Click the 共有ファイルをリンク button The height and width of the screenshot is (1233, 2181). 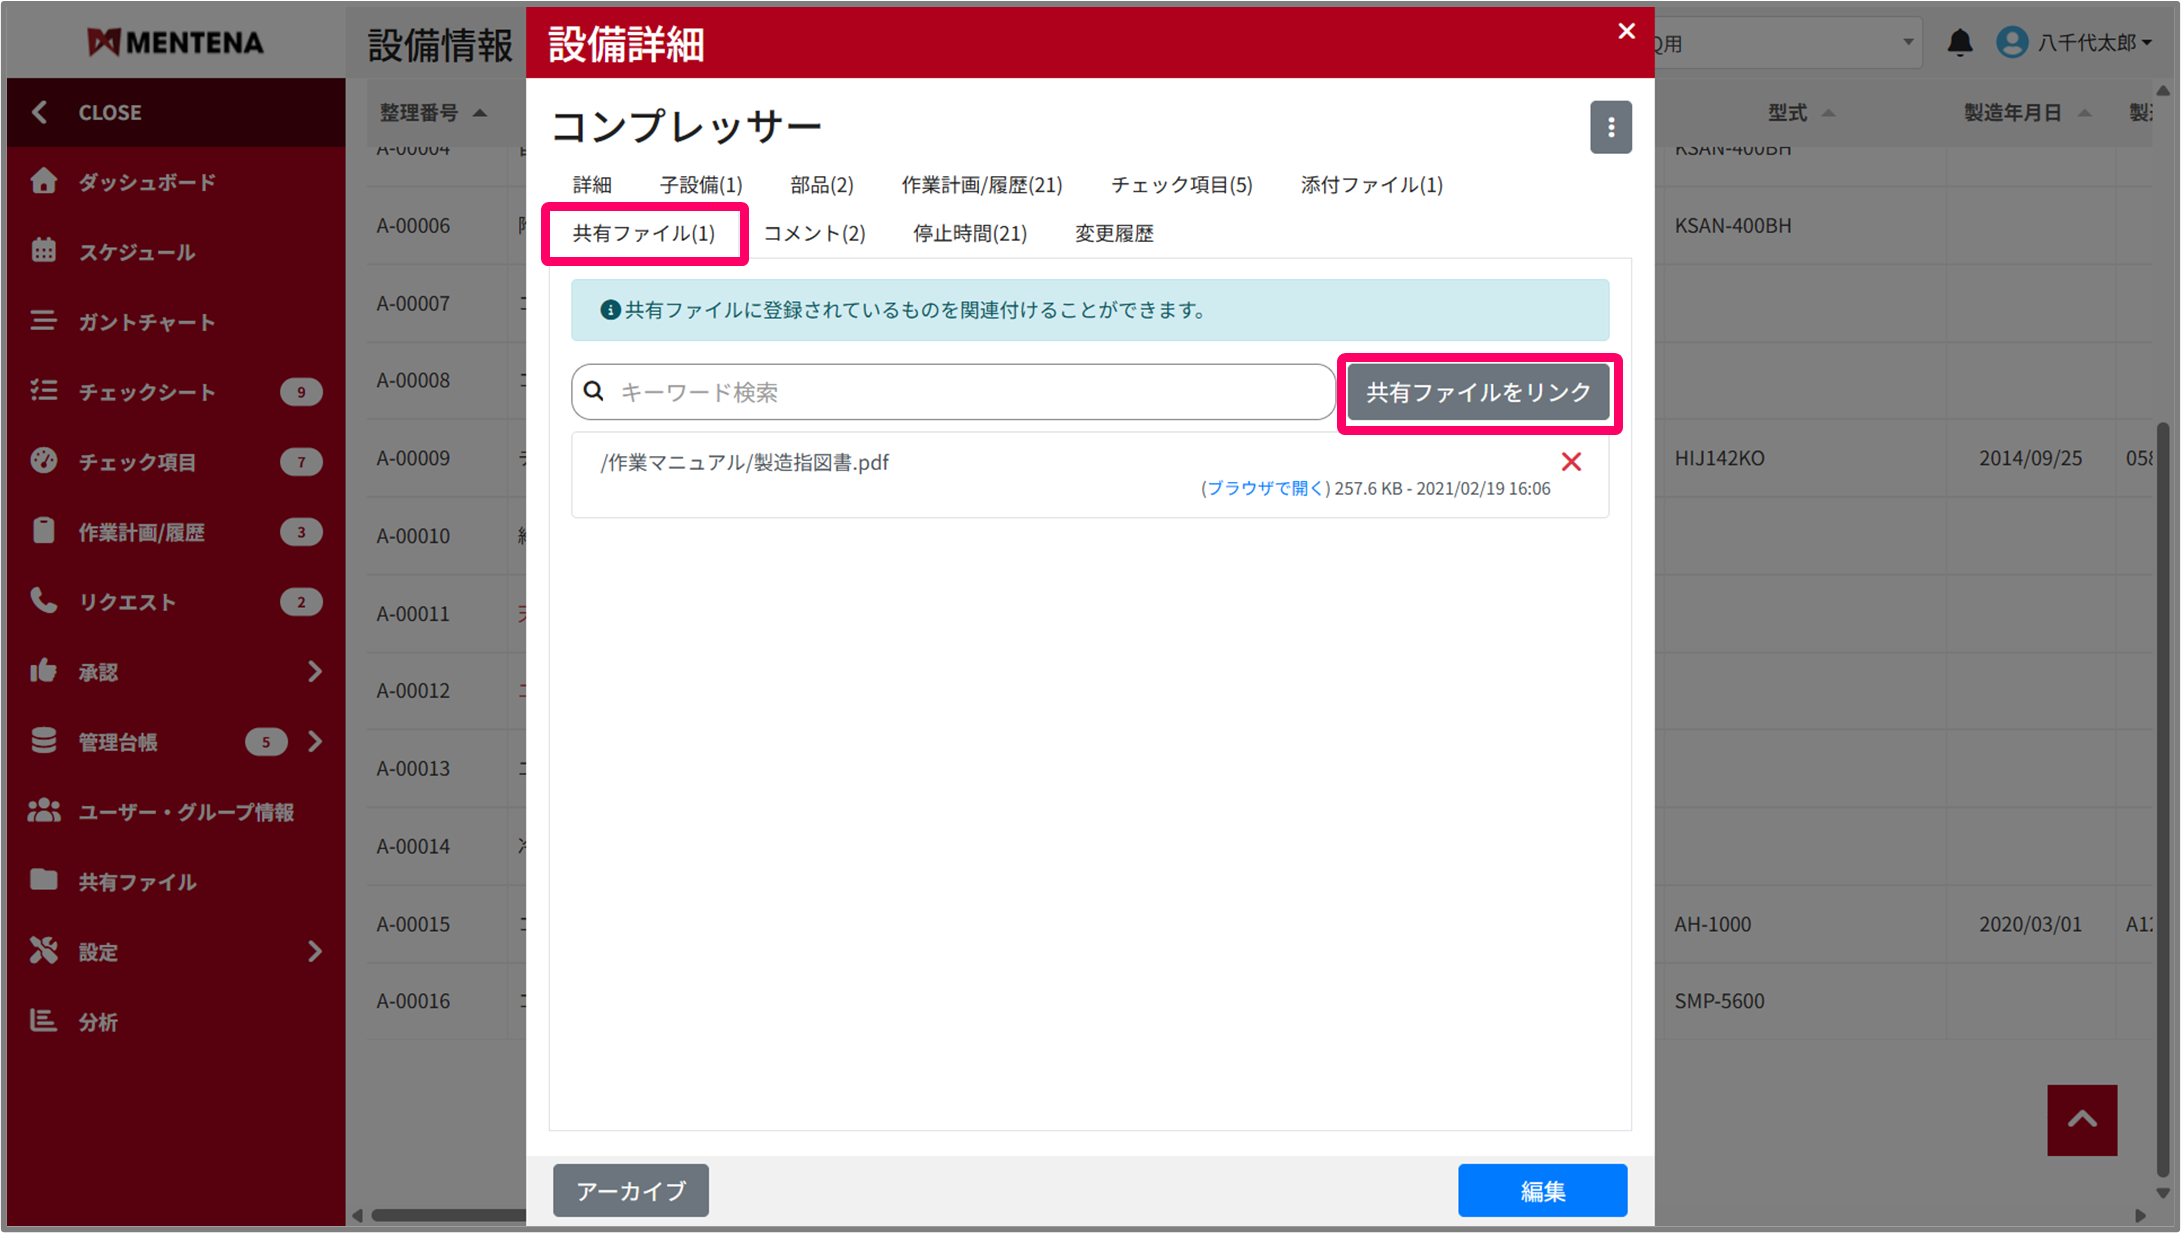[1478, 393]
